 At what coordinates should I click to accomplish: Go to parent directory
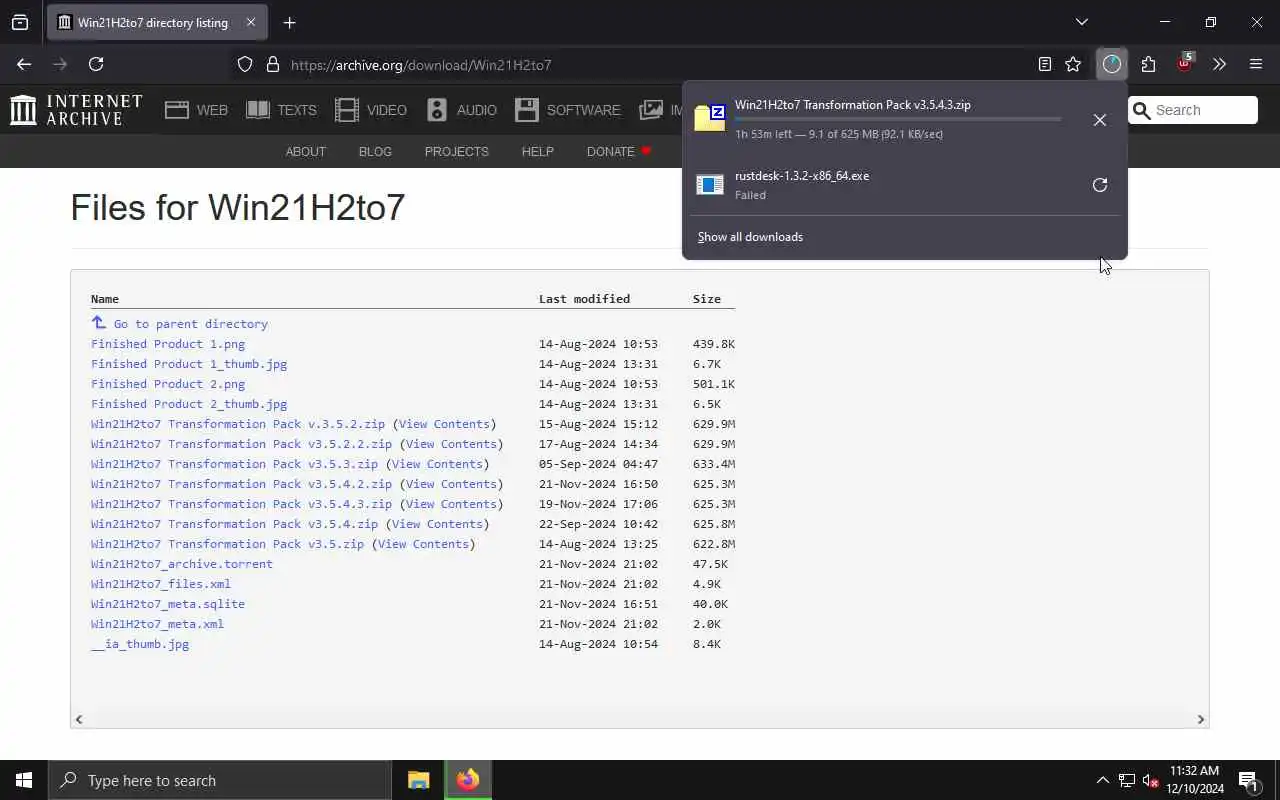(190, 324)
